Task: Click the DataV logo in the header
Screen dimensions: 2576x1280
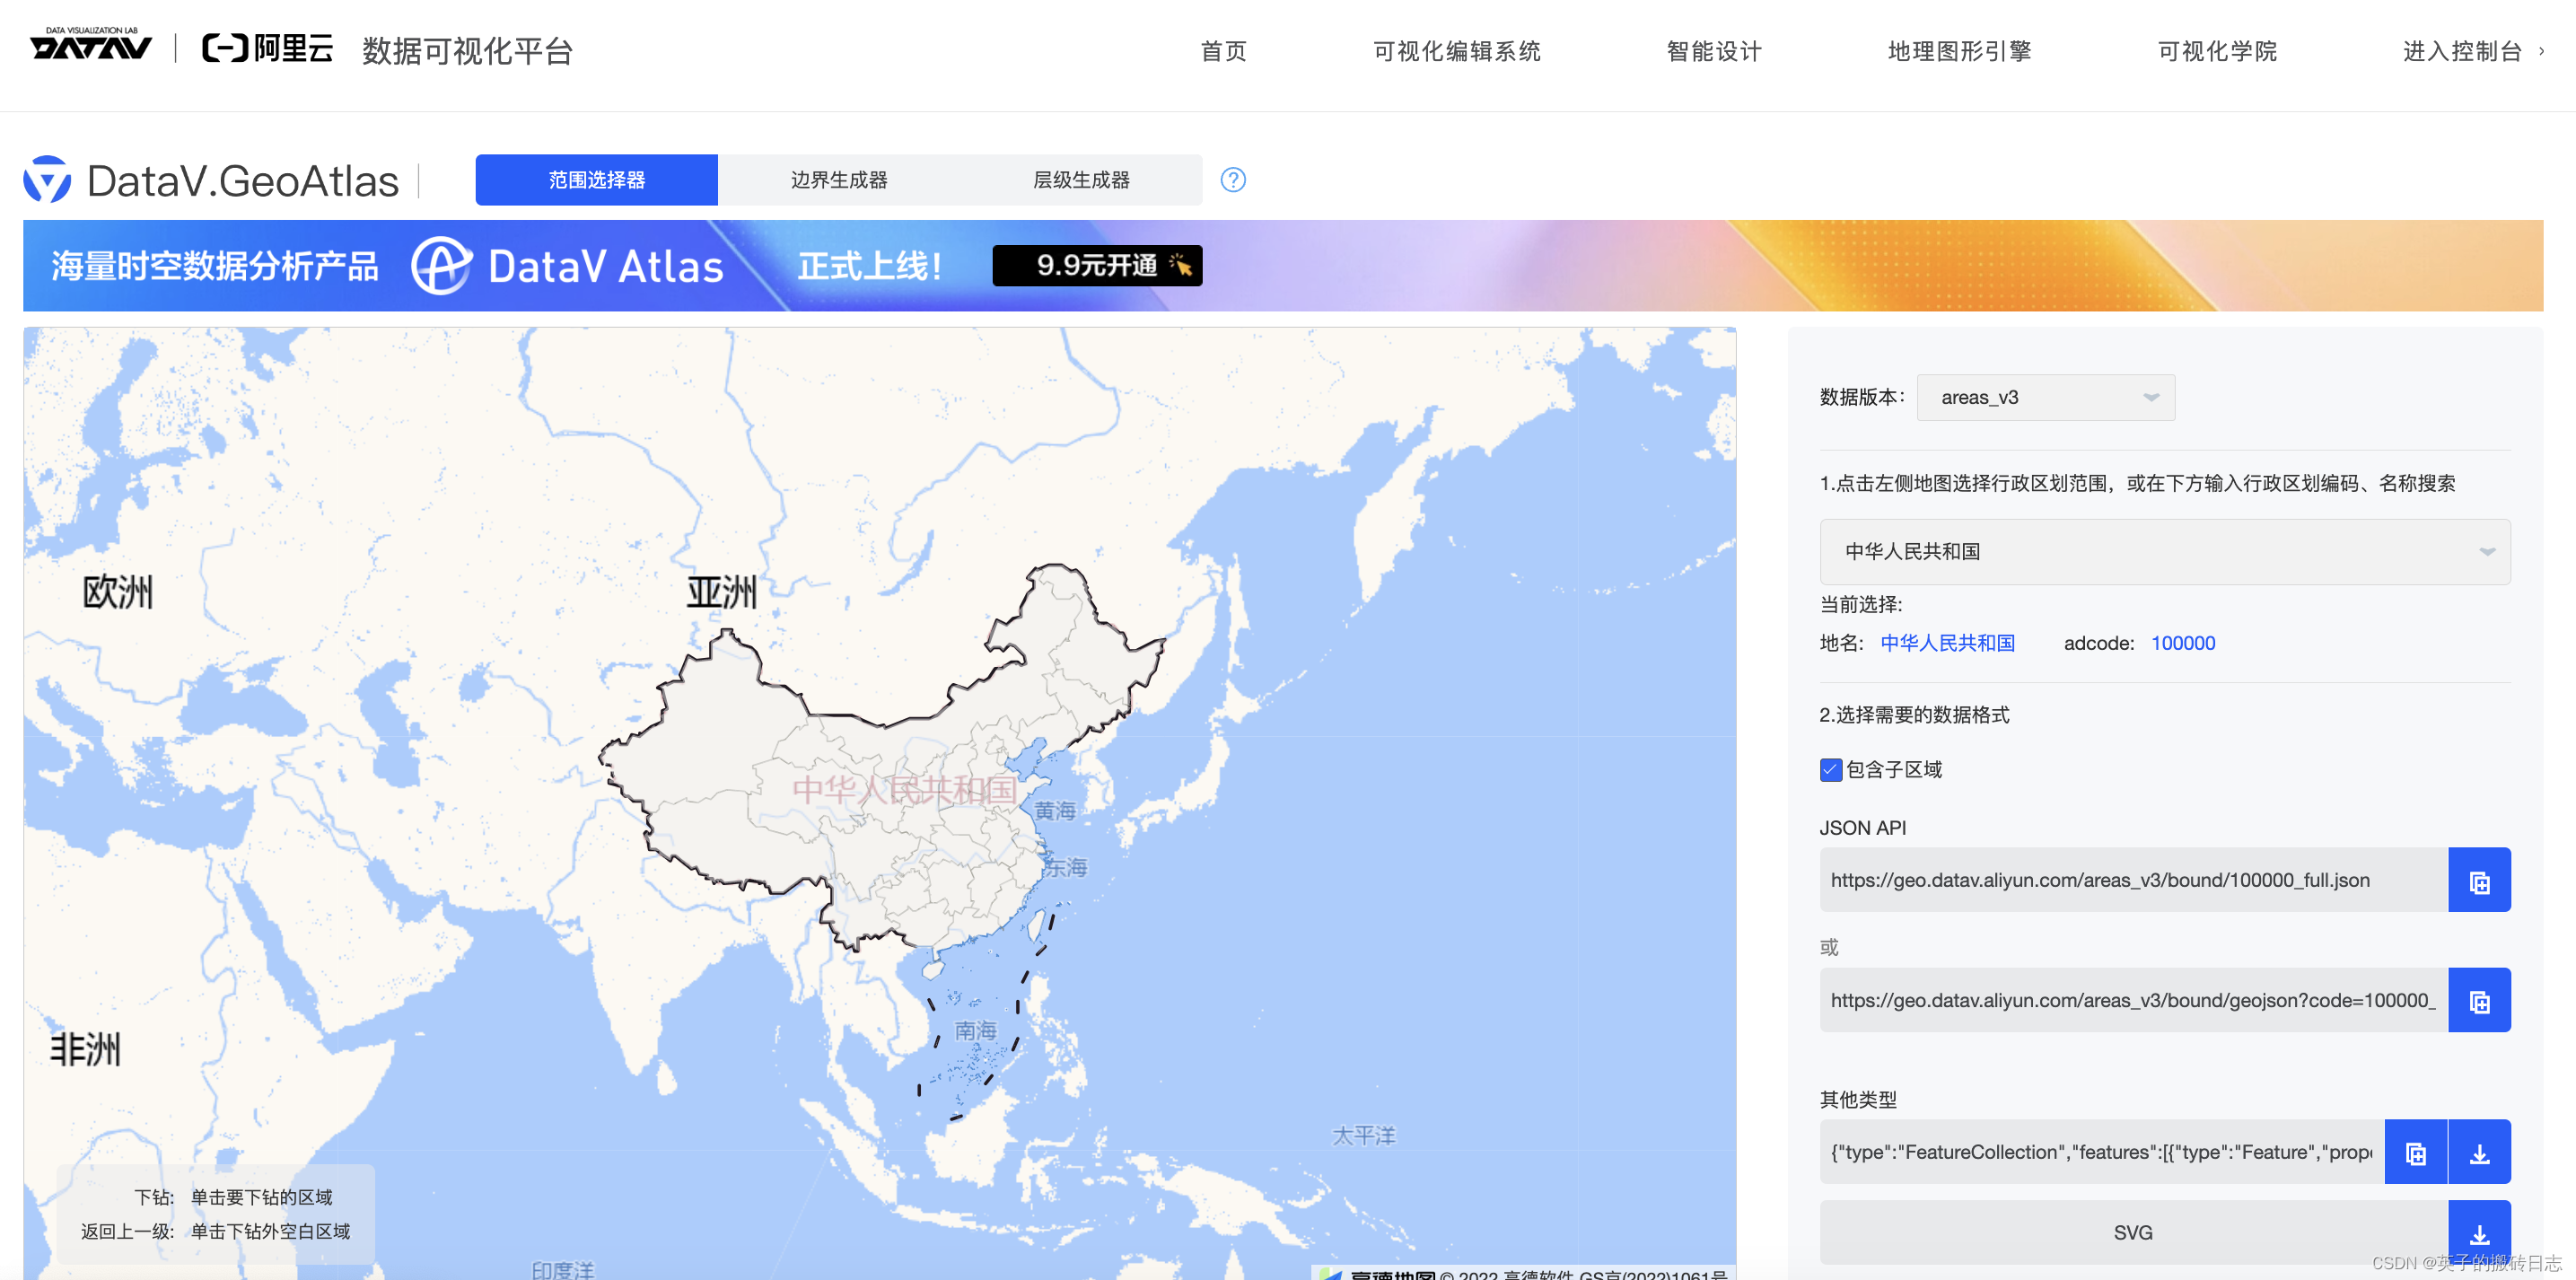Action: tap(90, 44)
